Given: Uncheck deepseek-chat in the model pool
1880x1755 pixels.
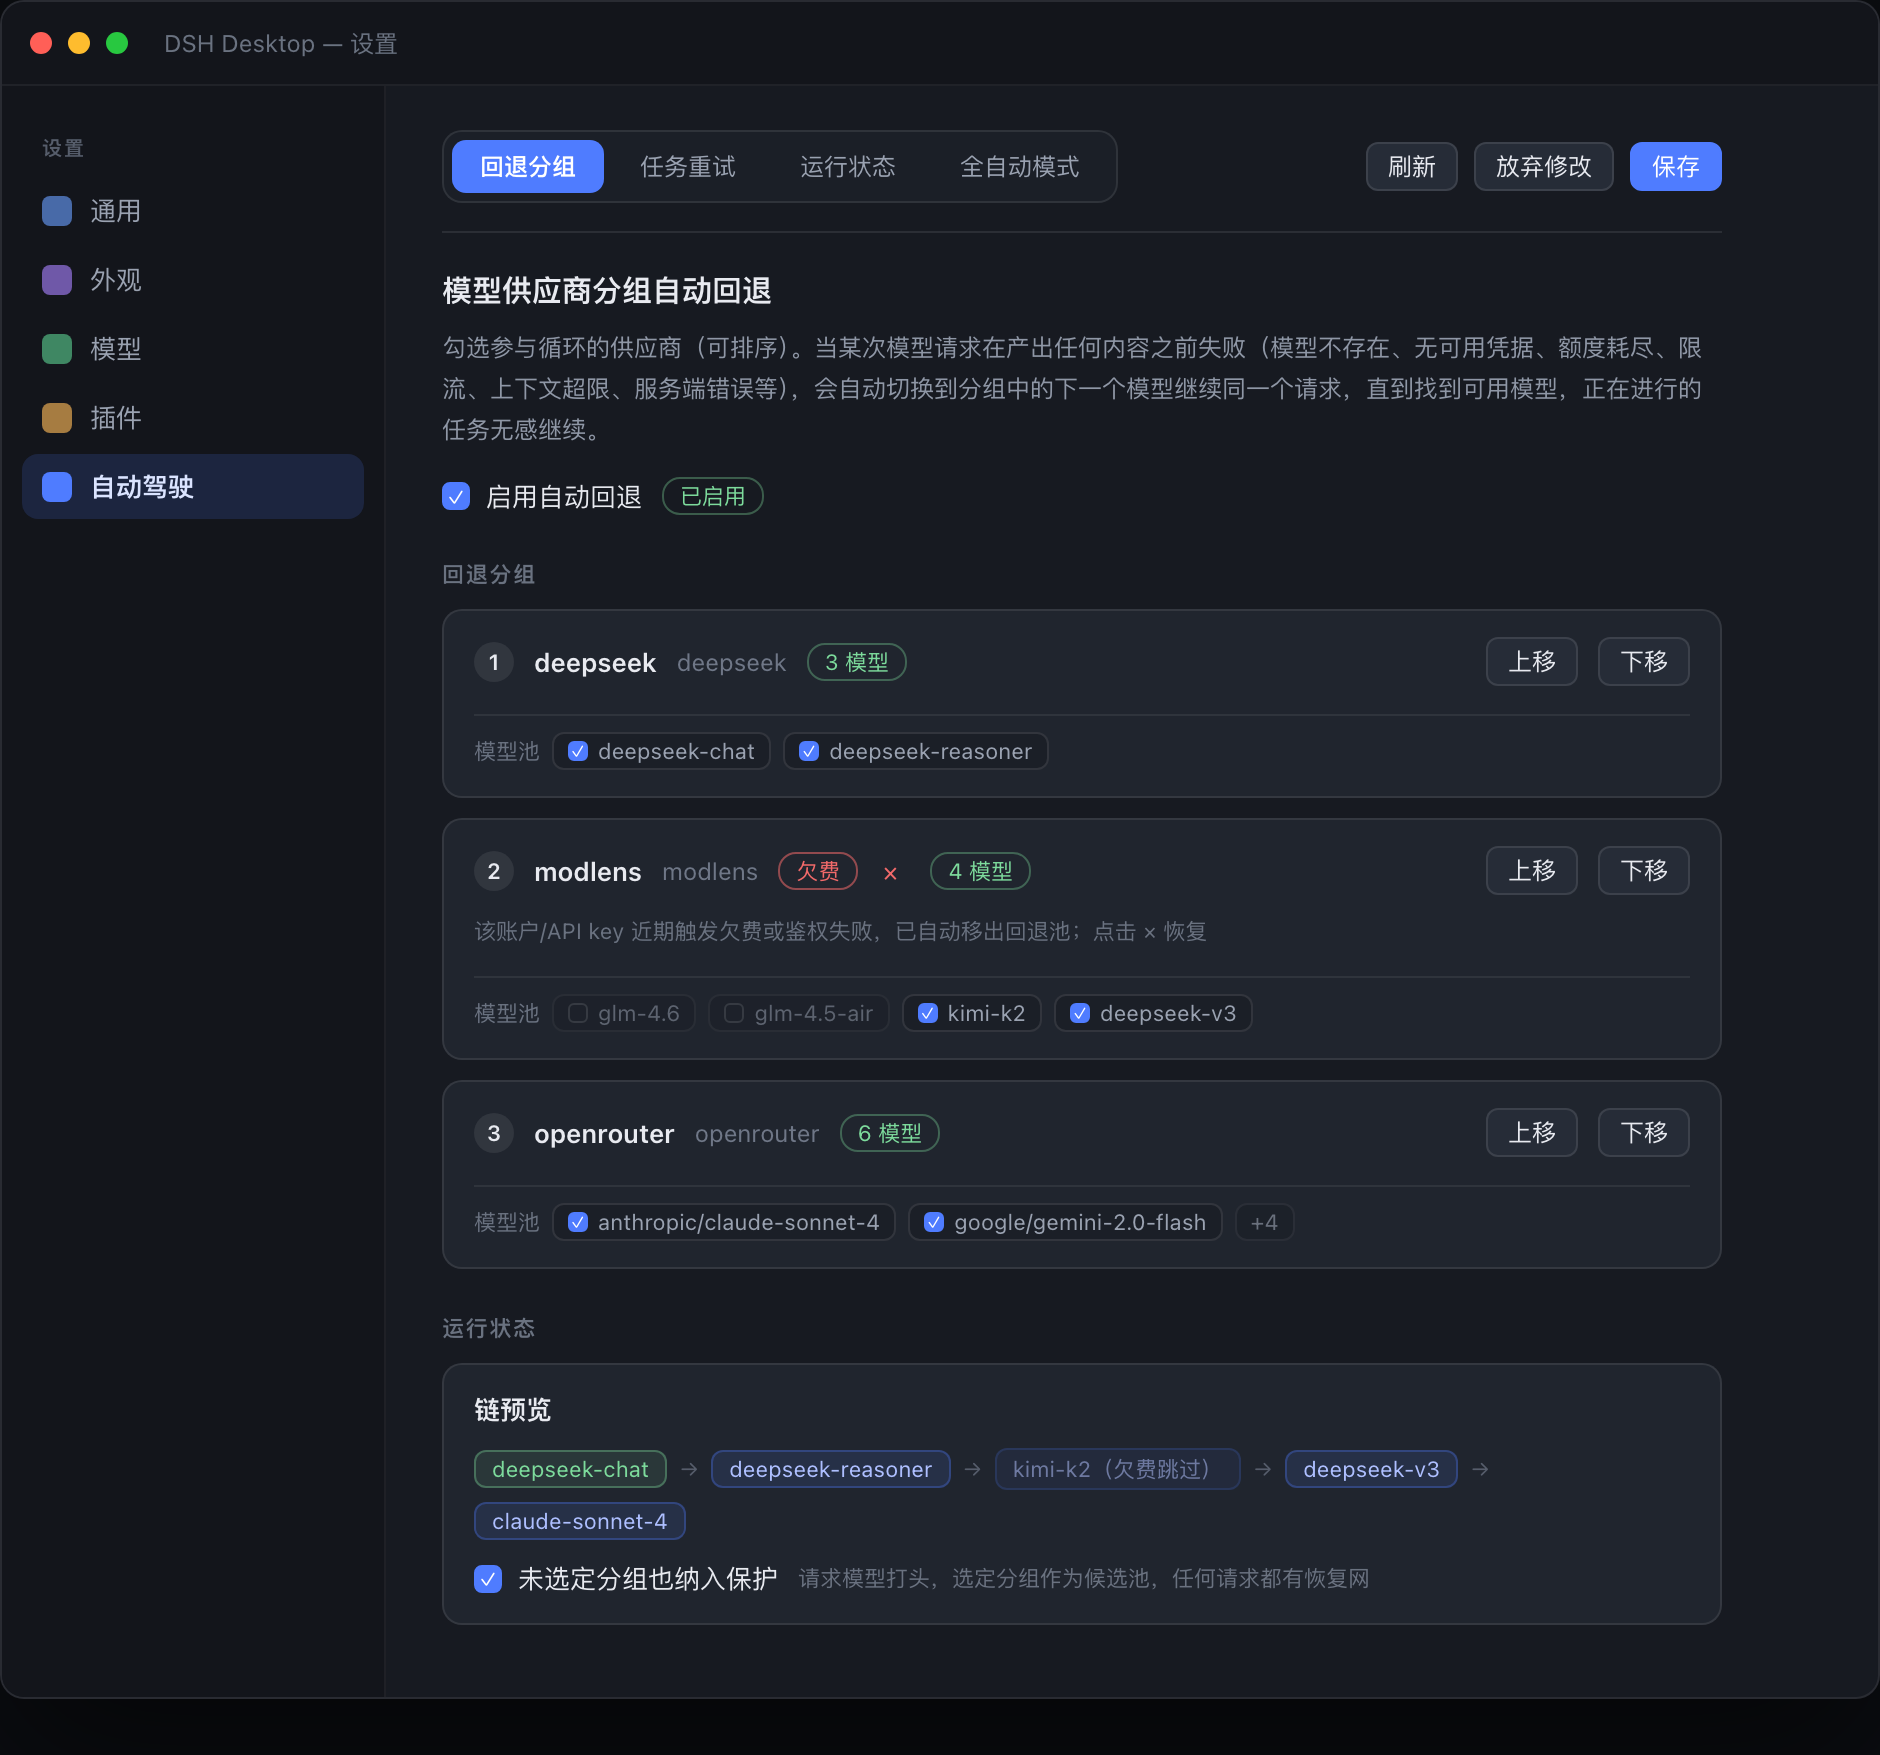Looking at the screenshot, I should (578, 751).
